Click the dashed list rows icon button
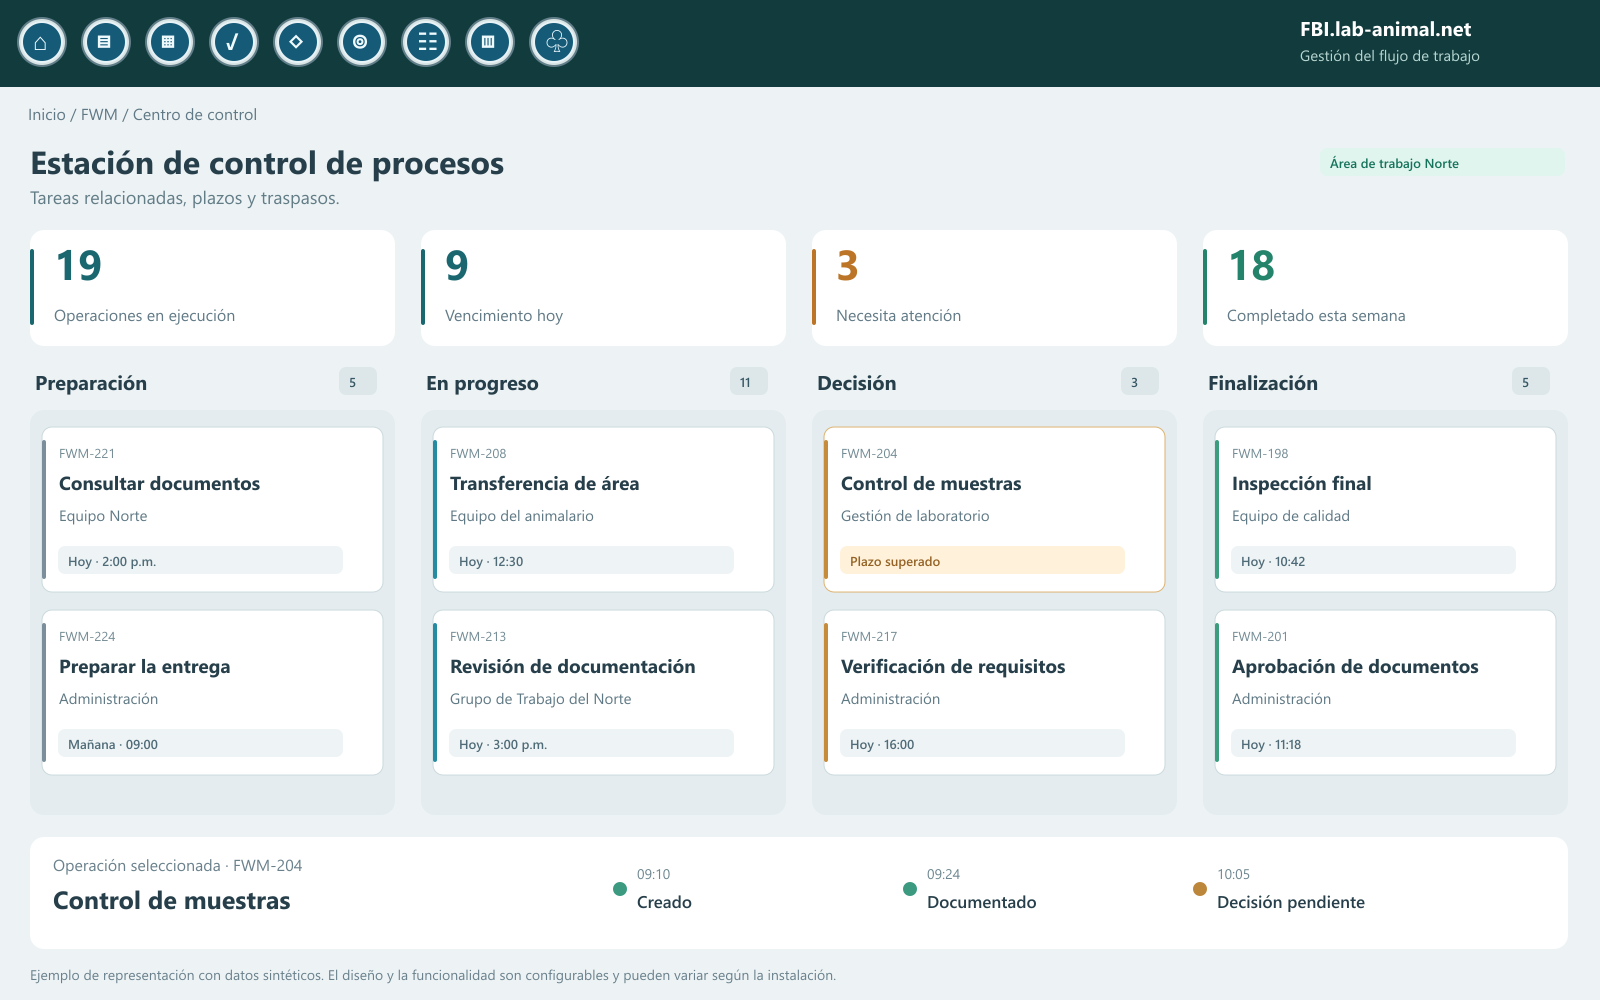 425,43
